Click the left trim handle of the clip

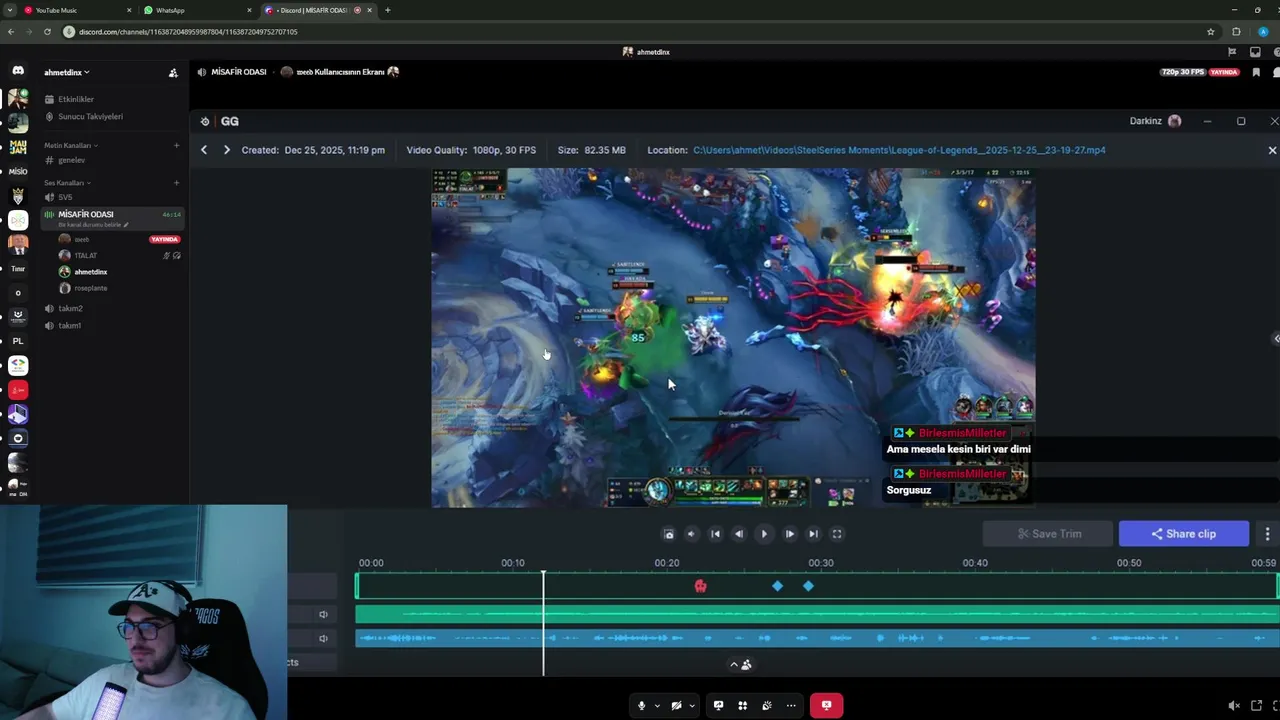357,586
